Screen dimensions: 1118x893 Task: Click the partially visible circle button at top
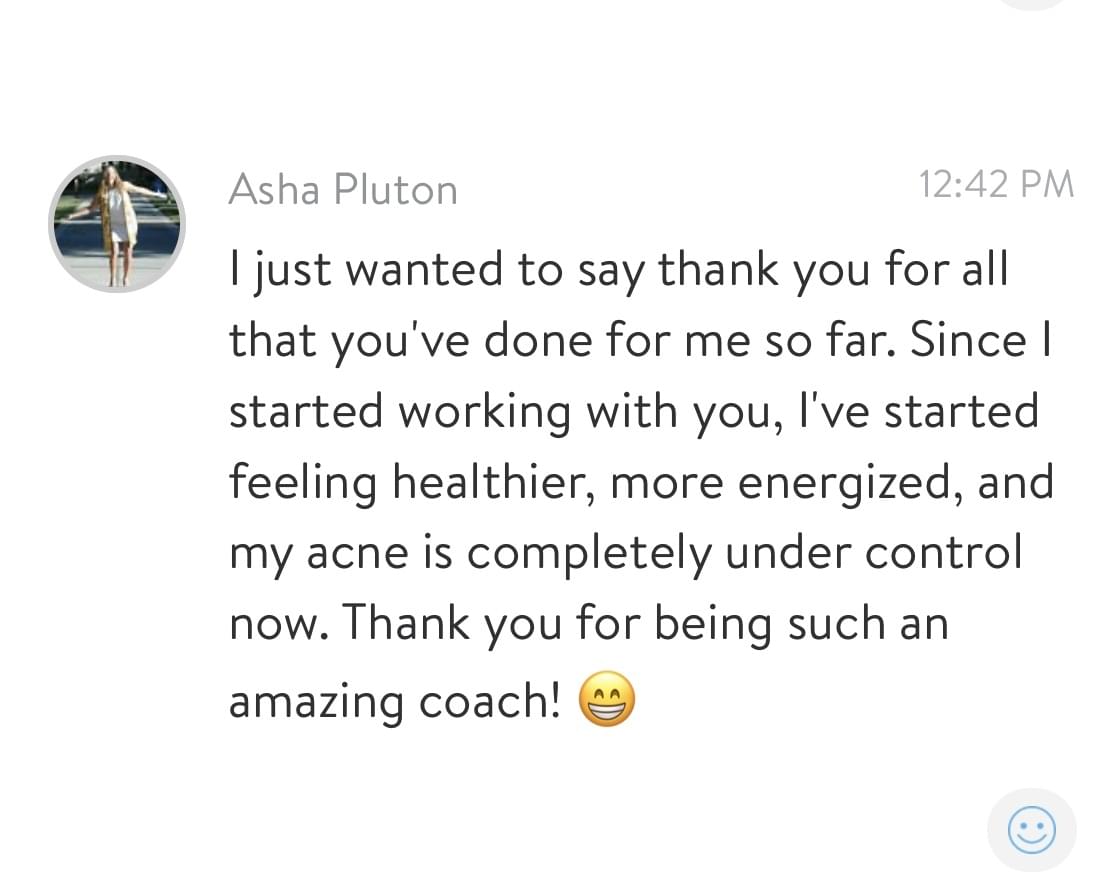tap(1032, 4)
